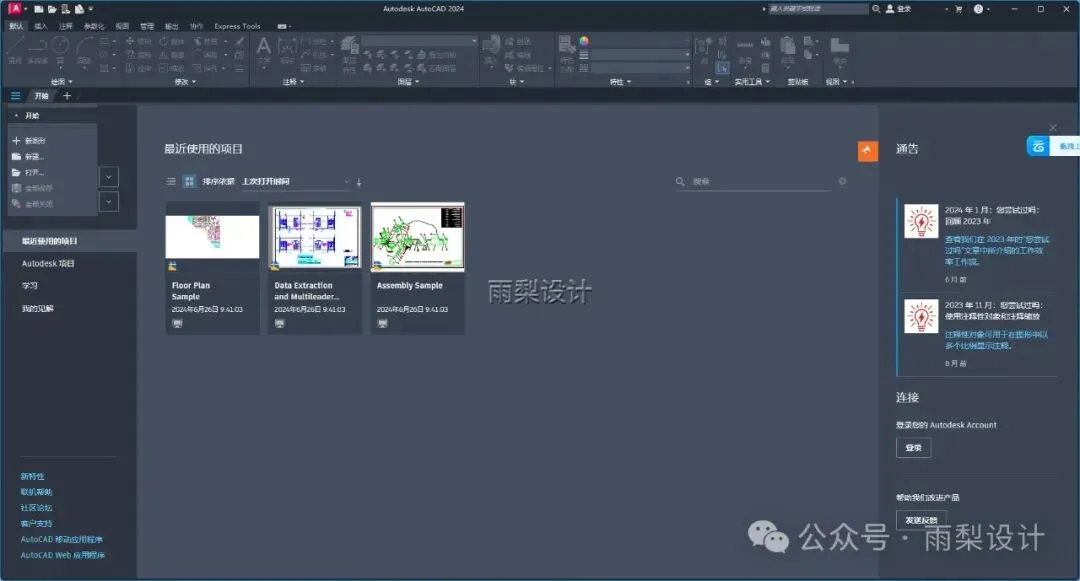Screen dimensions: 1080x581
Task: Expand chevron dropdown beside the 全部关闭 menu entry
Action: coord(108,202)
